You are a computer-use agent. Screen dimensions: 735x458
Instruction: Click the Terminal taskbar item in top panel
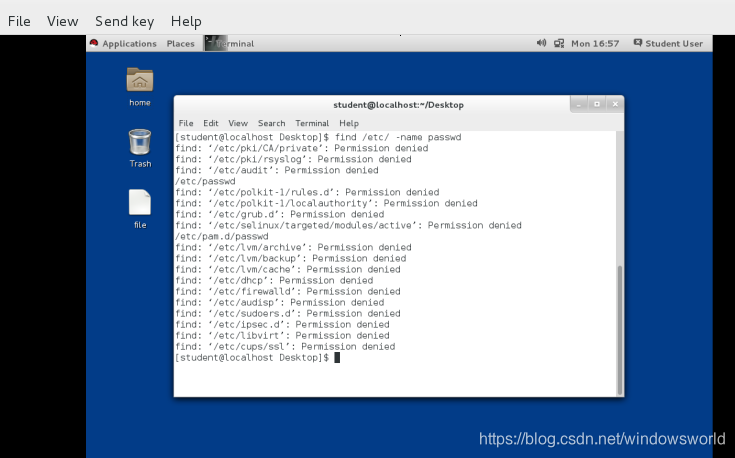[x=230, y=44]
